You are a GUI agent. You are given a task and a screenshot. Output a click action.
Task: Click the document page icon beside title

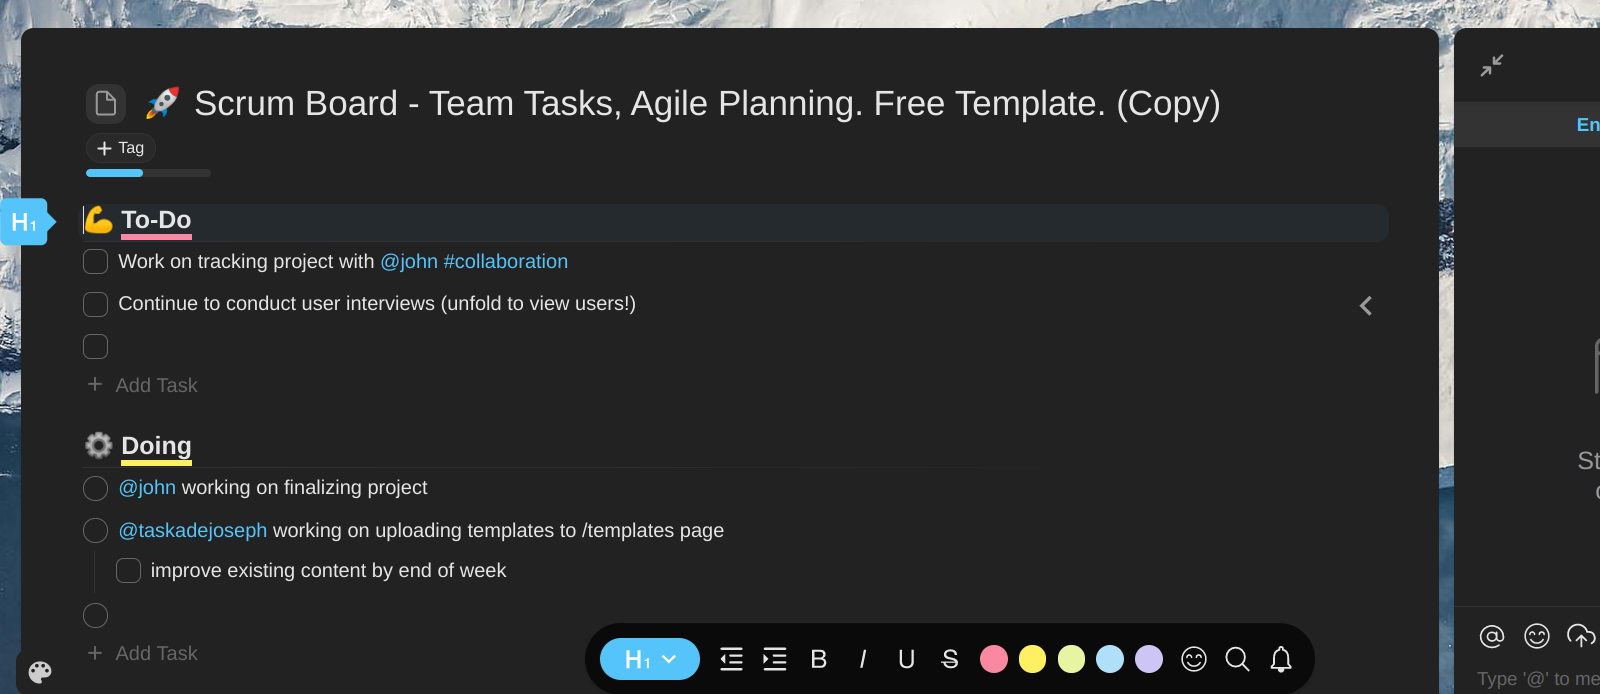(x=106, y=104)
